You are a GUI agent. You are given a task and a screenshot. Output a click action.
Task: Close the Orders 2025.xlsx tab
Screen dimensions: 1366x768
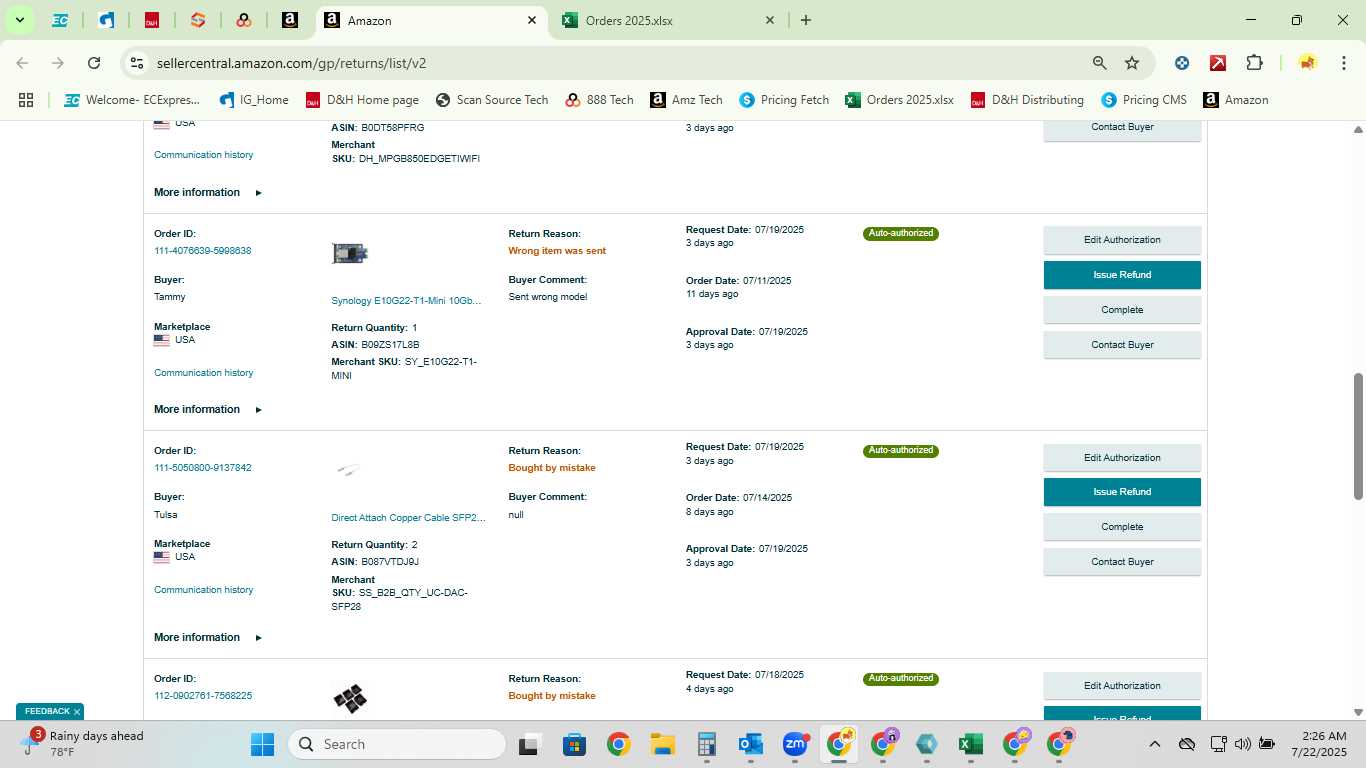(x=770, y=20)
